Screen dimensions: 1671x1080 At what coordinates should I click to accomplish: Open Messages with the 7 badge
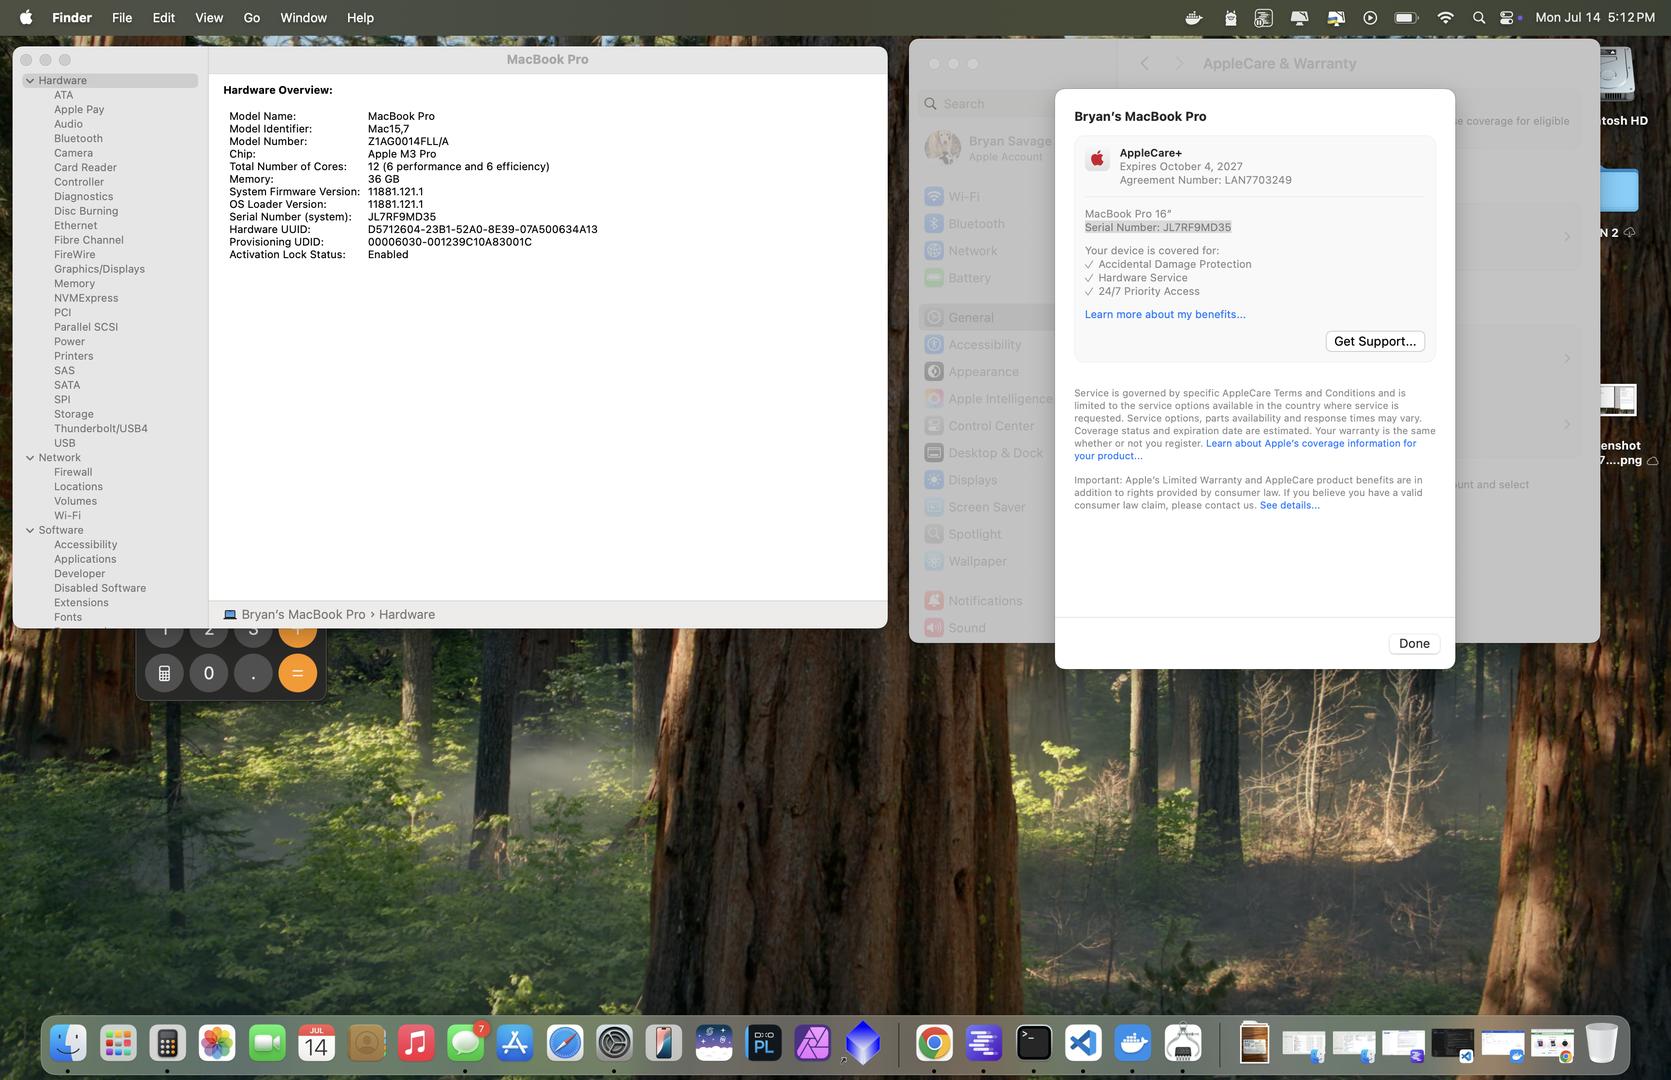tap(465, 1044)
